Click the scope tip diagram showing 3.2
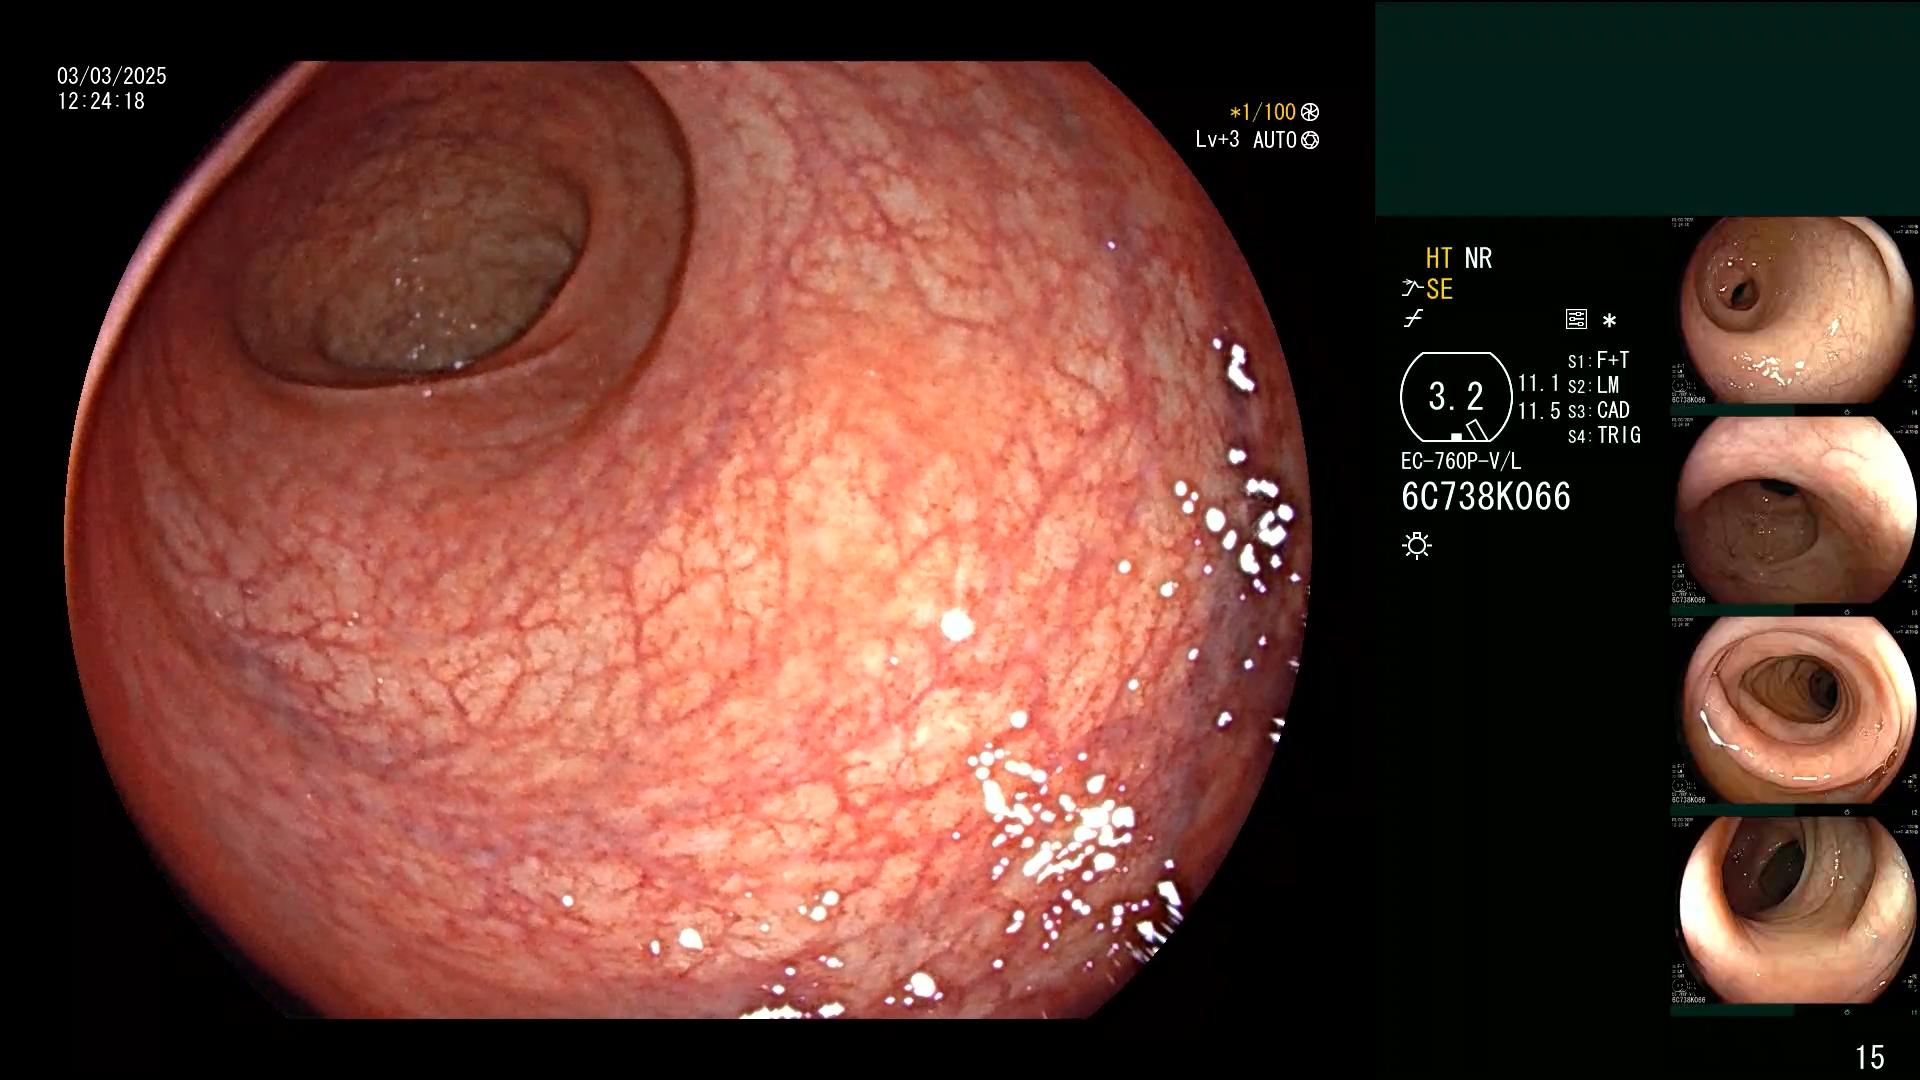 point(1456,397)
